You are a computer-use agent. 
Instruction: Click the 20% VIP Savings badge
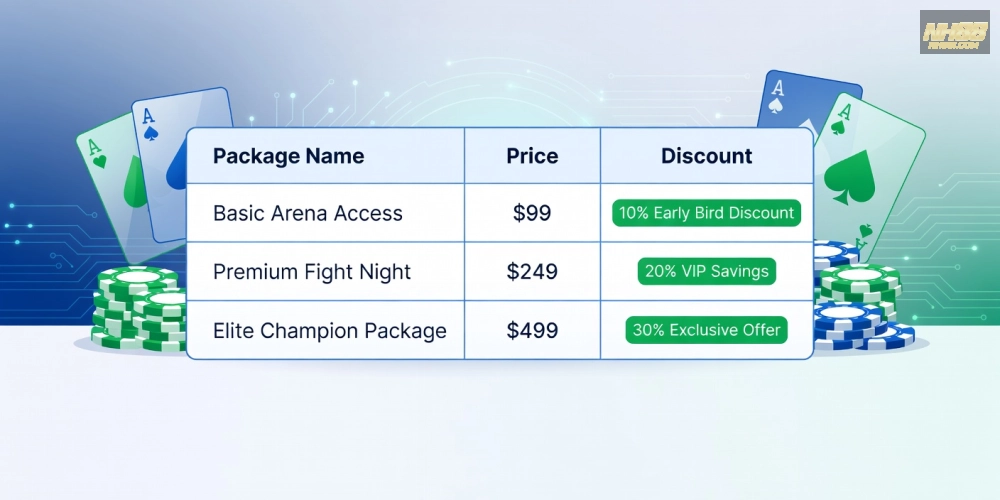coord(707,271)
